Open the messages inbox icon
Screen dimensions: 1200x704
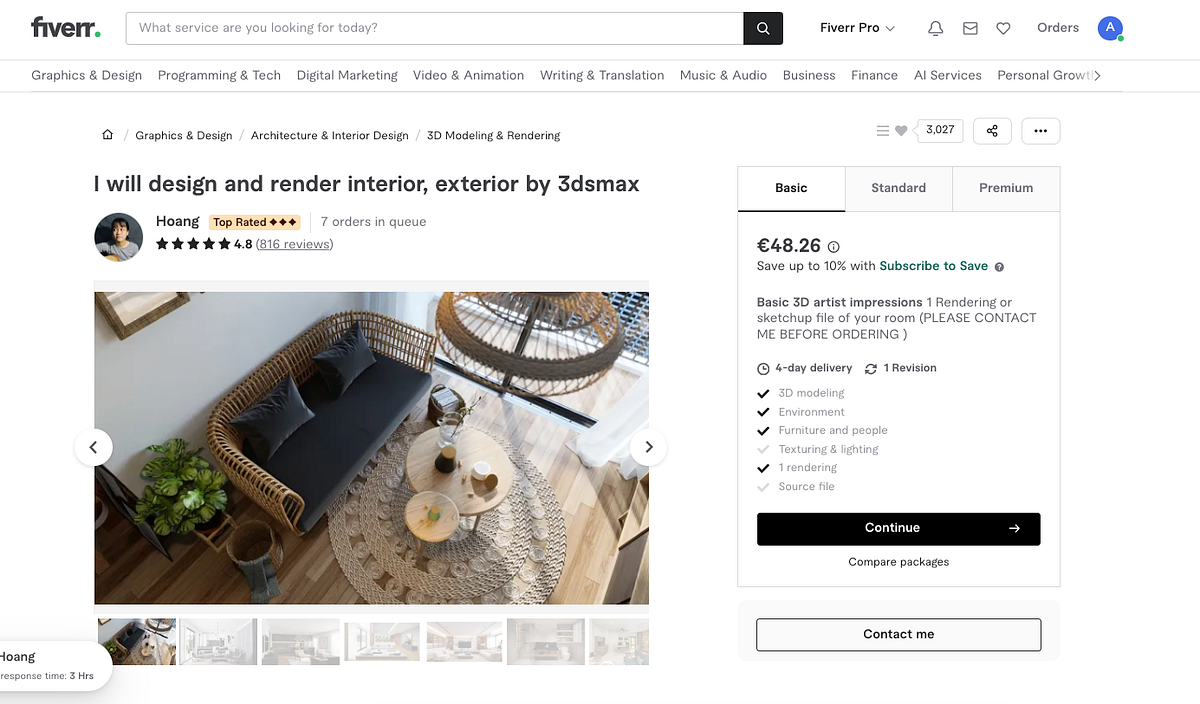pos(969,28)
